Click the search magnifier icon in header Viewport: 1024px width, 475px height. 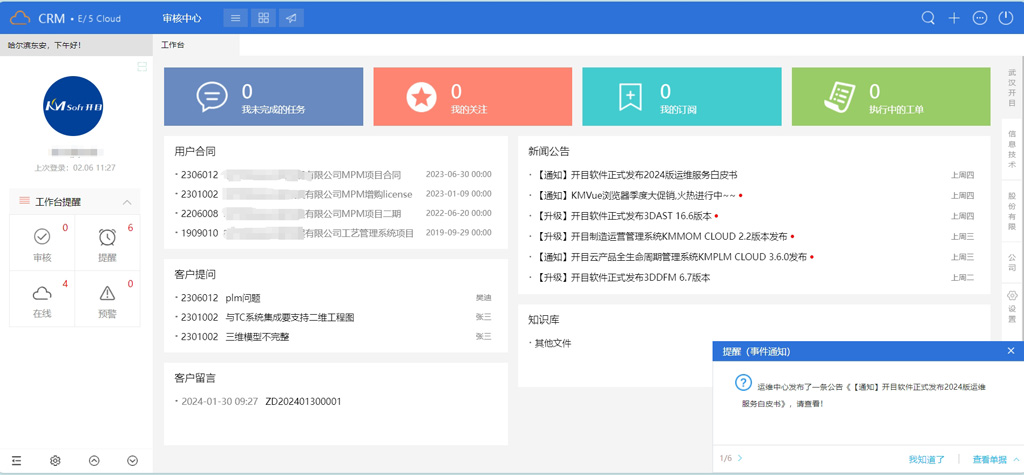tap(928, 18)
